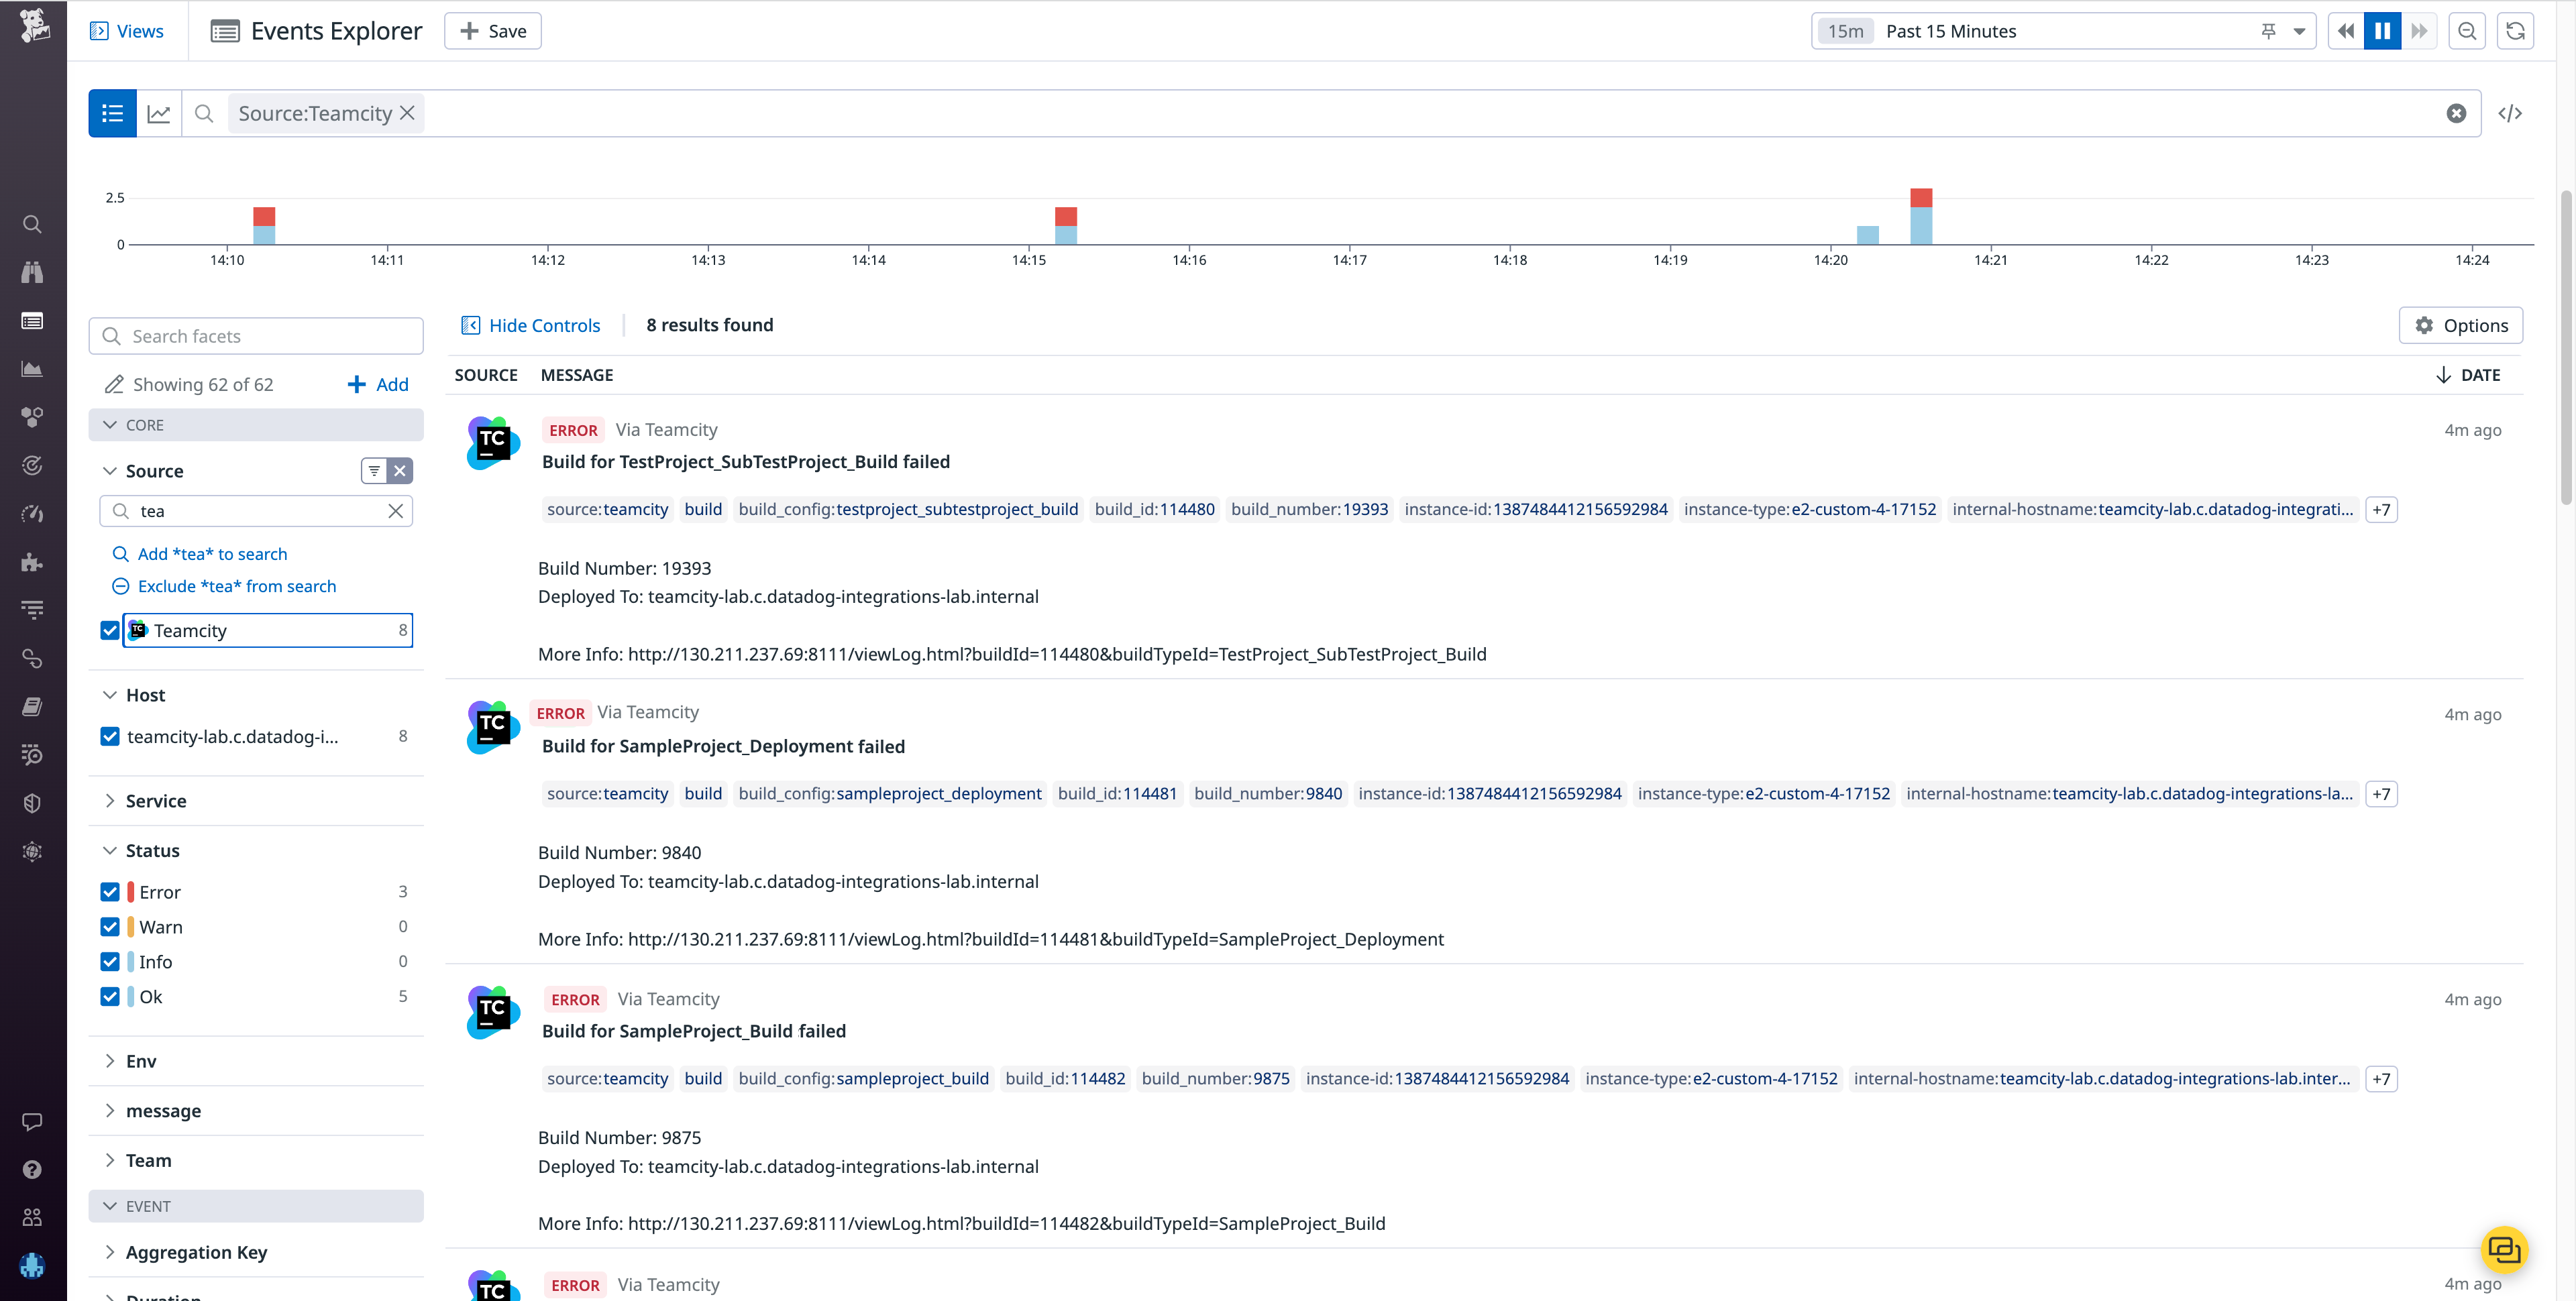2576x1301 pixels.
Task: Click the zoom out time range icon
Action: click(2466, 31)
